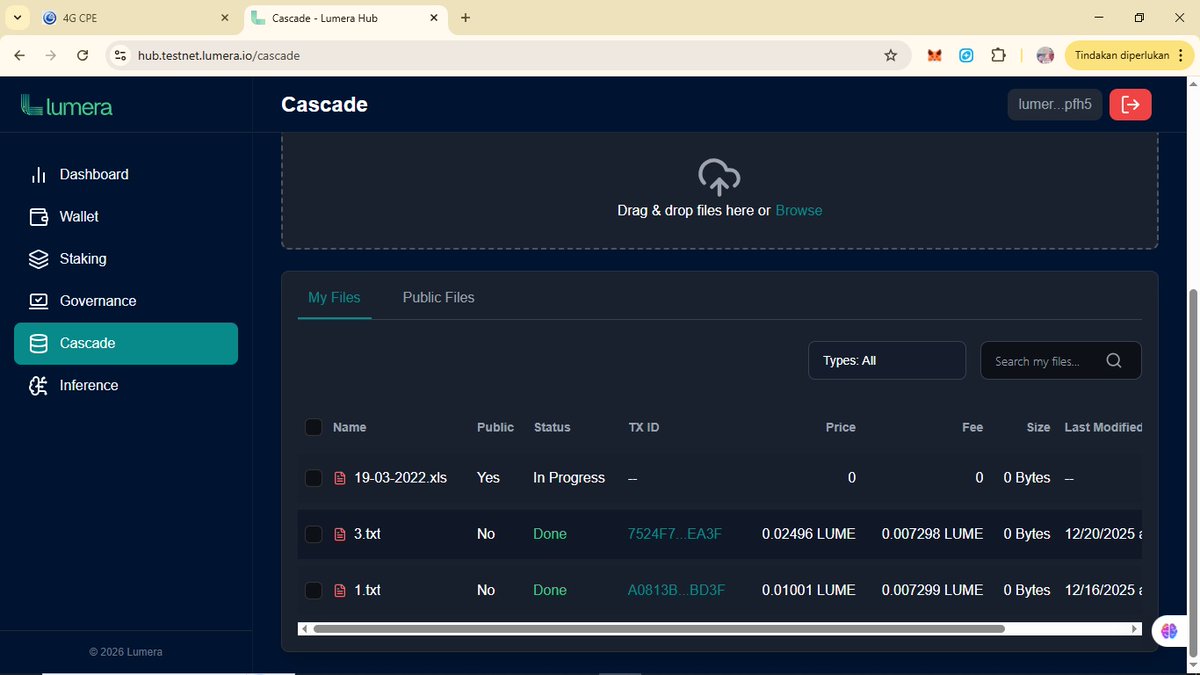The width and height of the screenshot is (1200, 675).
Task: Click file name 19-03-2022.xls
Action: 400,478
